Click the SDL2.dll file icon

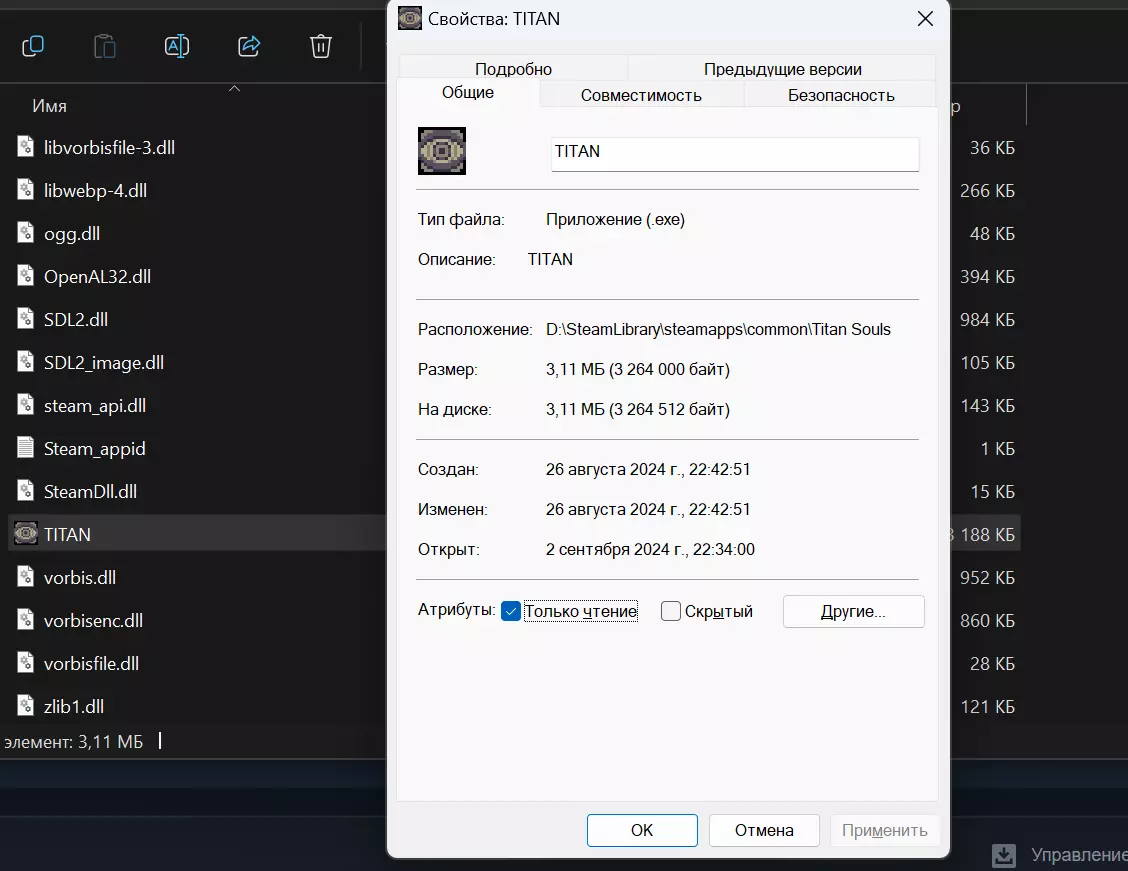25,319
